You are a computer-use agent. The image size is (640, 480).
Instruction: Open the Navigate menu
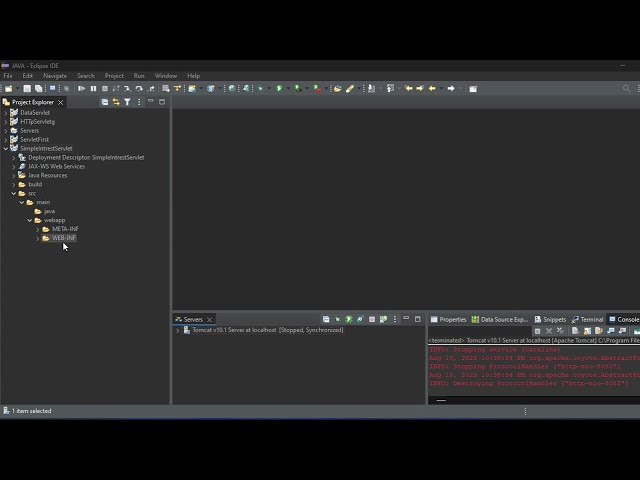55,76
